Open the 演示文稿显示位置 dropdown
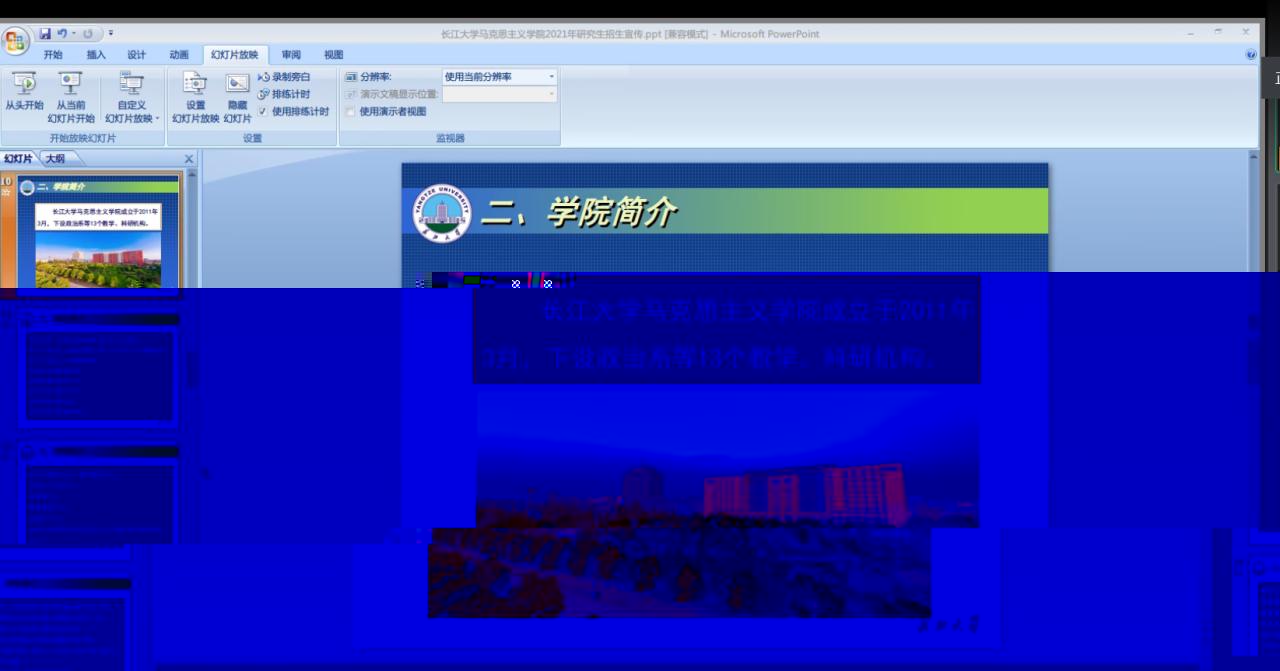Viewport: 1280px width, 671px height. tap(550, 94)
